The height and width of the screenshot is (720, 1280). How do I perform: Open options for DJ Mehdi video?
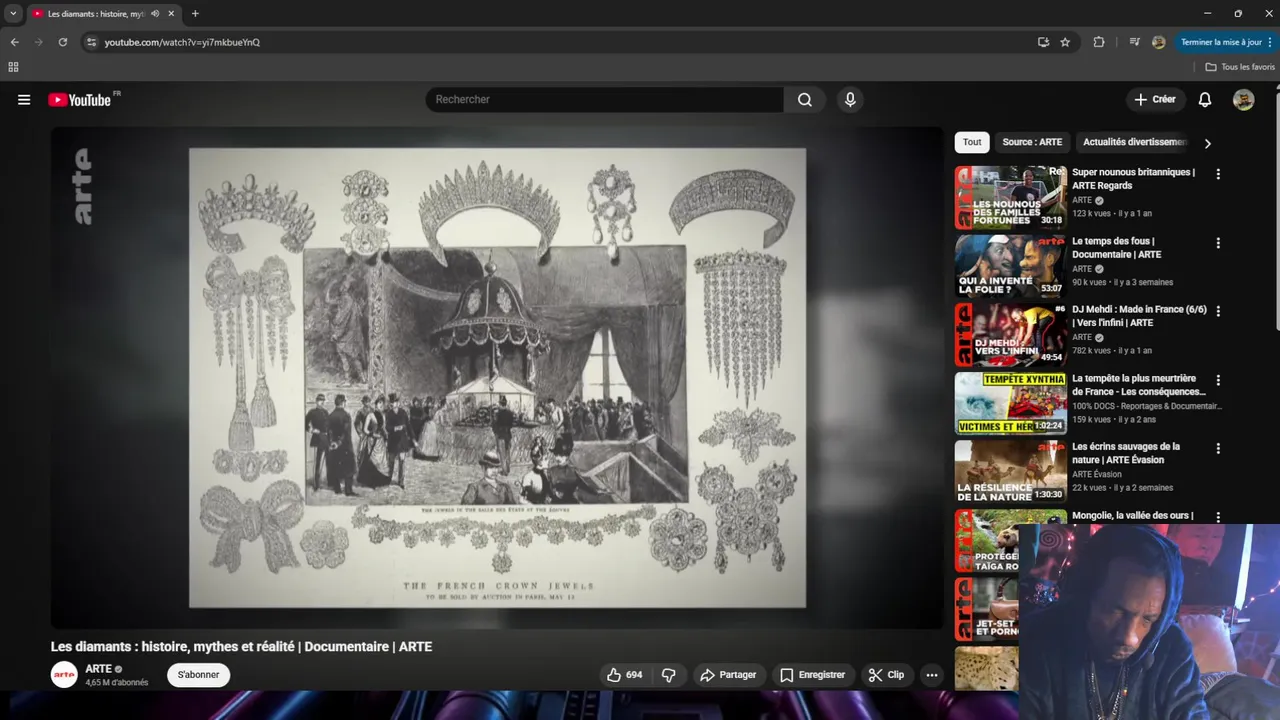[1218, 311]
